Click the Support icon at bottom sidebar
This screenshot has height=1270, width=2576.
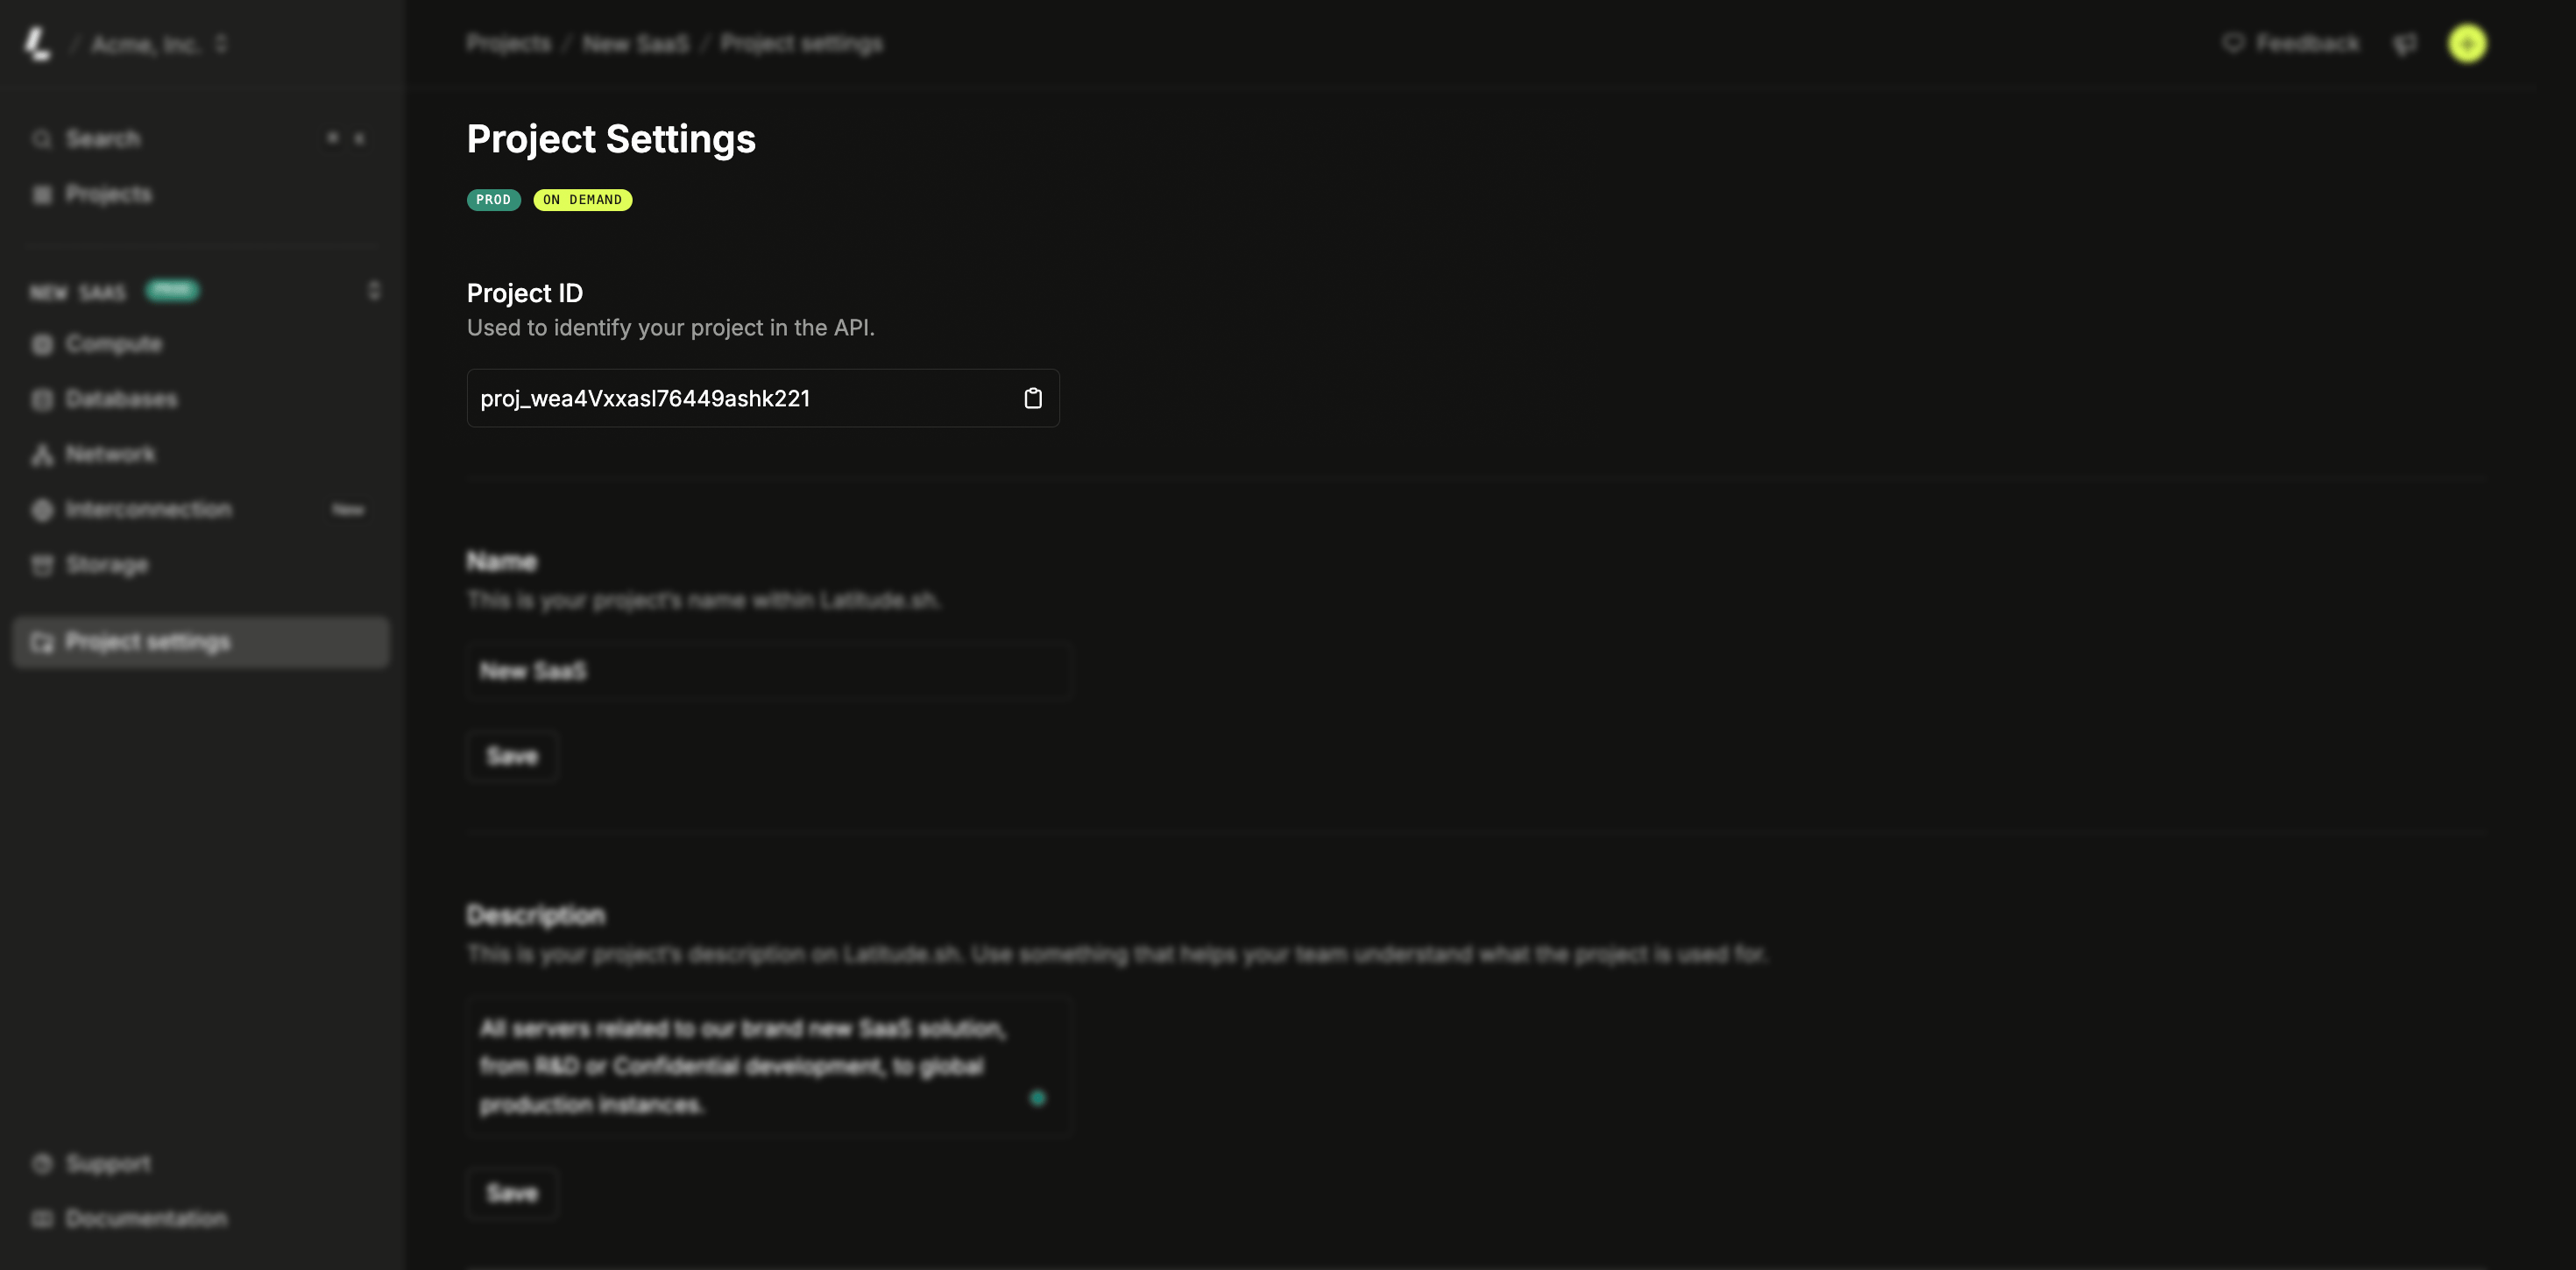41,1163
